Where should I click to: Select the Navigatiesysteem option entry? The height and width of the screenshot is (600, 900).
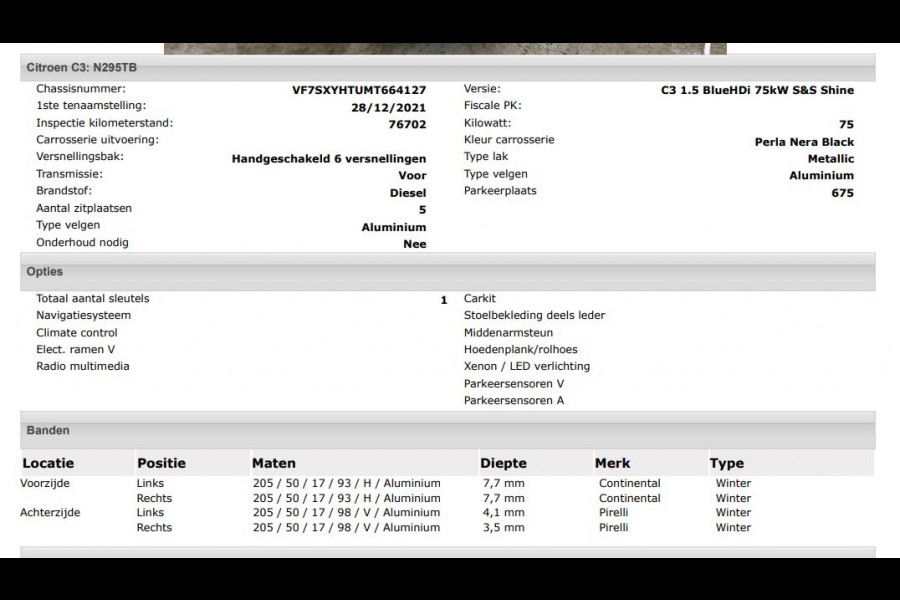(x=83, y=315)
